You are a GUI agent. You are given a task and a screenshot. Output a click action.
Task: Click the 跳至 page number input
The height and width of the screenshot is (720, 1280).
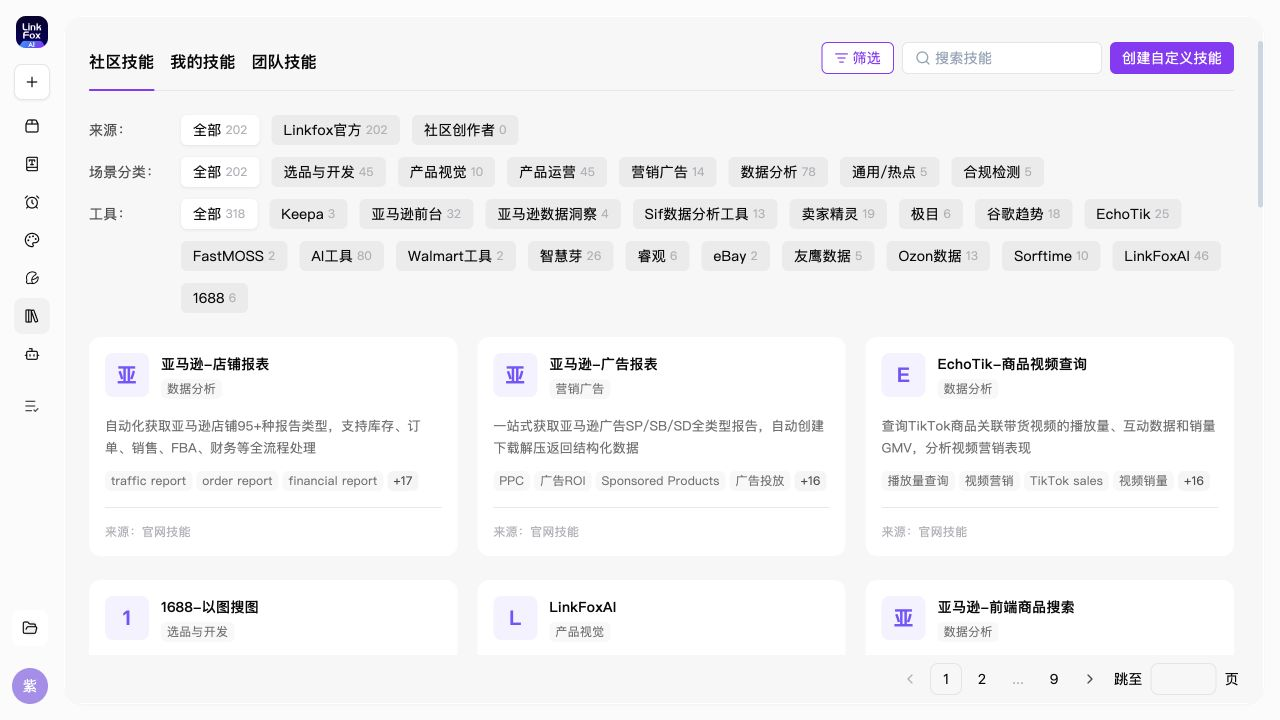click(1183, 679)
